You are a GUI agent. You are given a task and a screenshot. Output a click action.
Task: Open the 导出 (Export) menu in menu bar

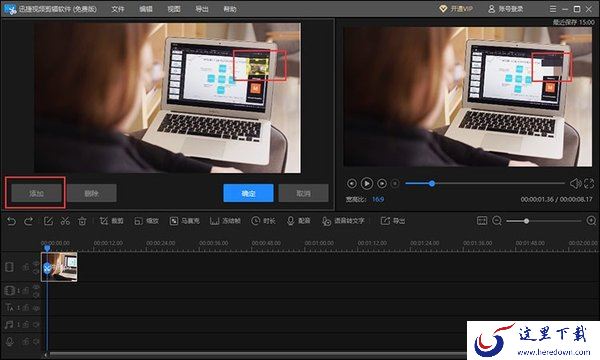pyautogui.click(x=202, y=9)
